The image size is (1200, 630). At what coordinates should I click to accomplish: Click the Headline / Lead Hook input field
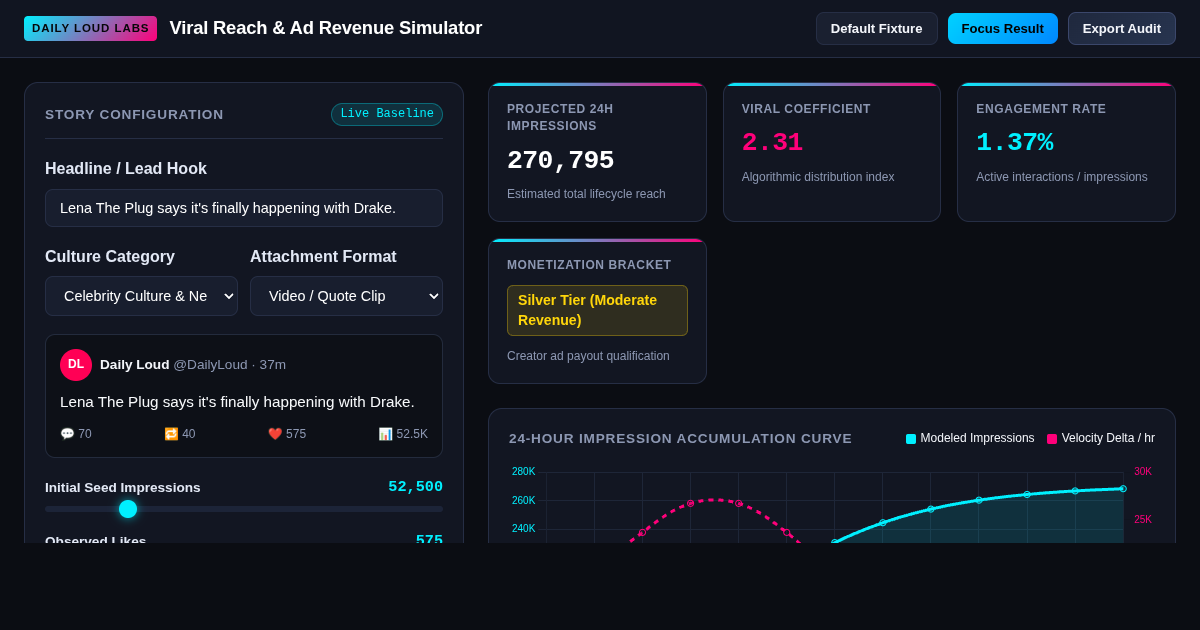click(x=244, y=208)
